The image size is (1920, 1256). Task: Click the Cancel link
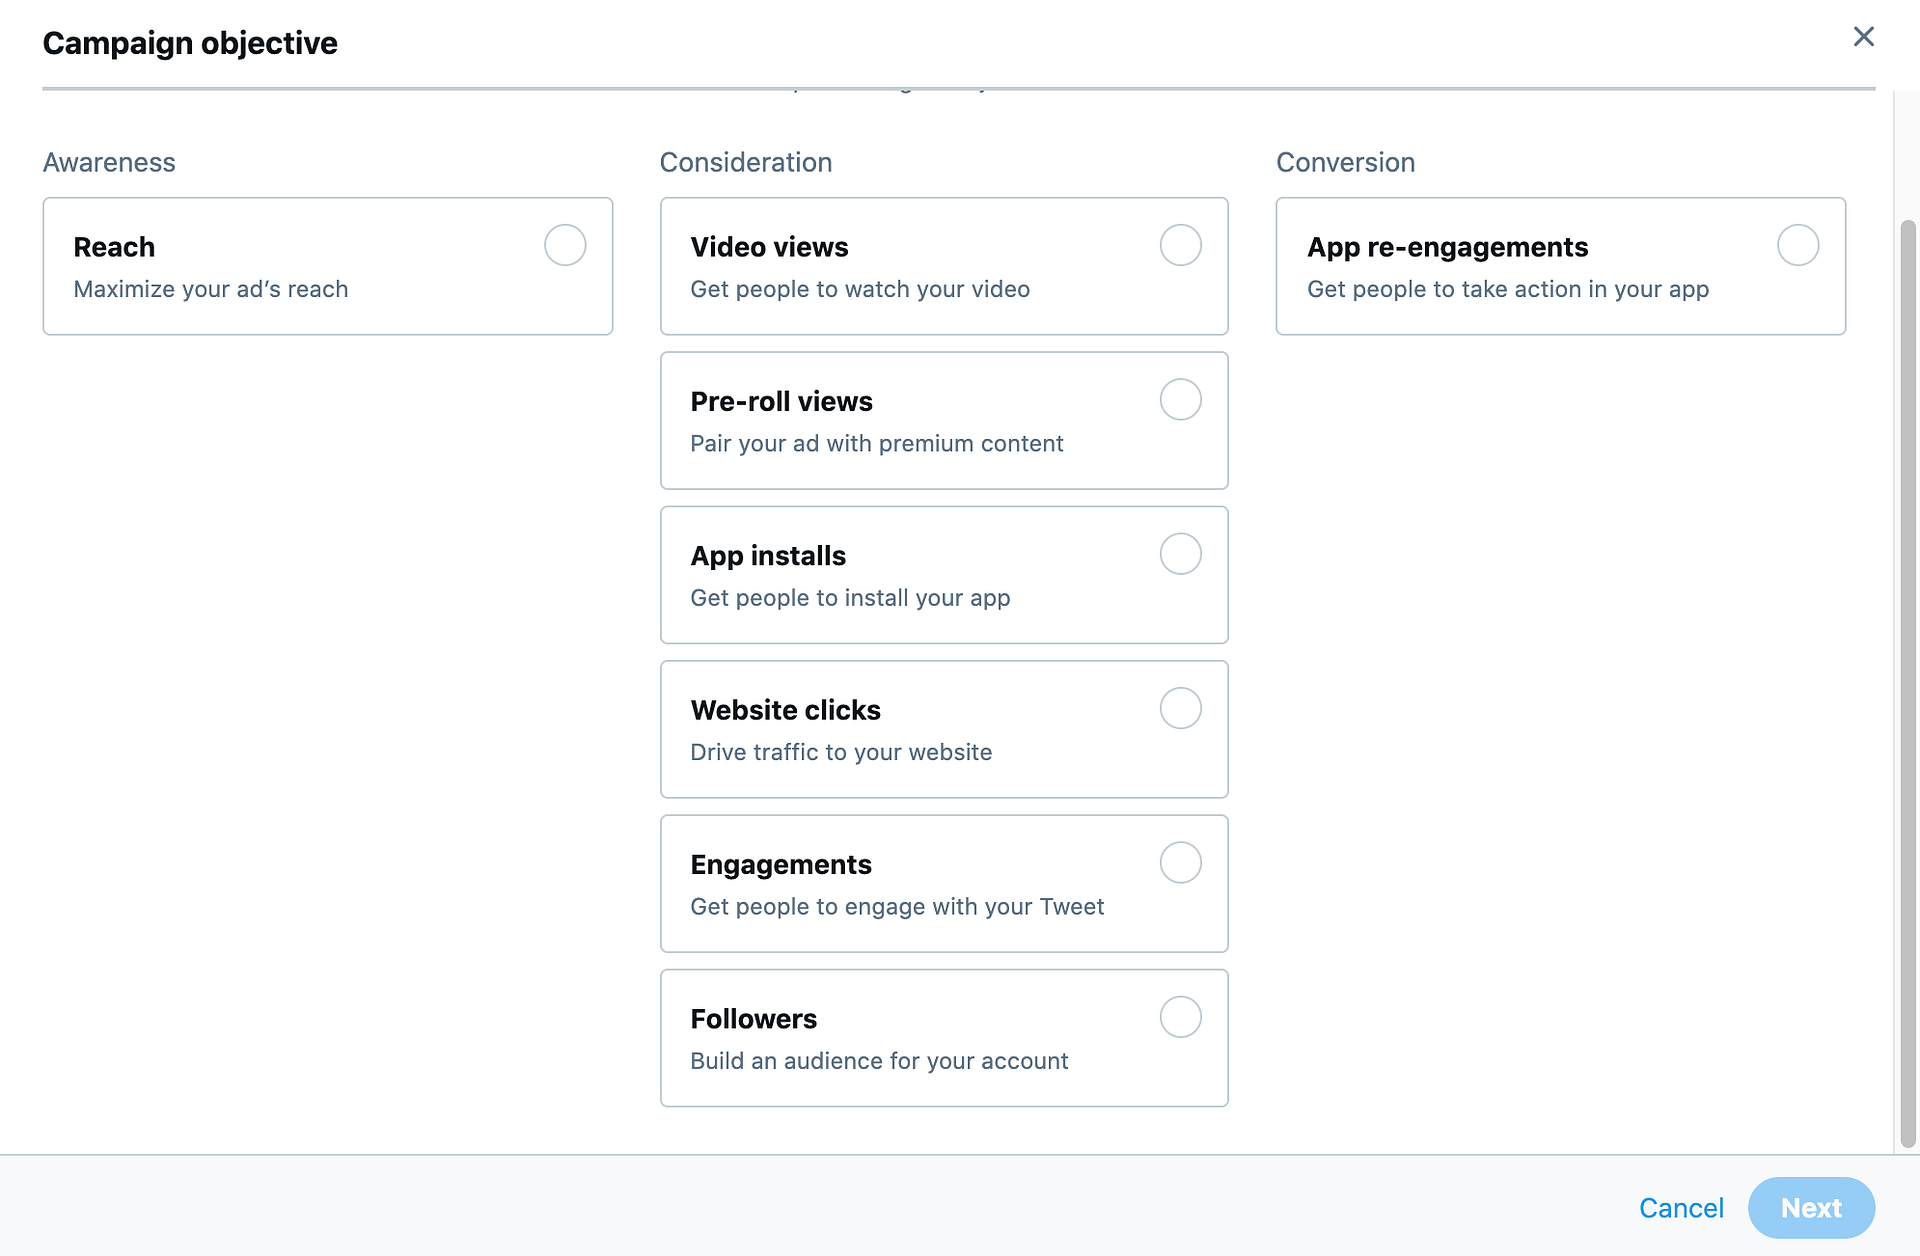pos(1681,1208)
